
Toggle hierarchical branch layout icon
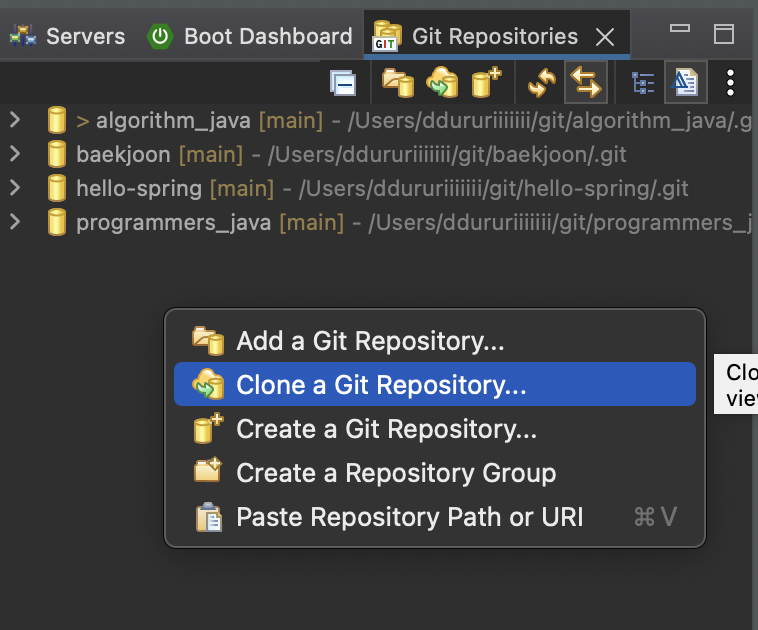point(643,83)
